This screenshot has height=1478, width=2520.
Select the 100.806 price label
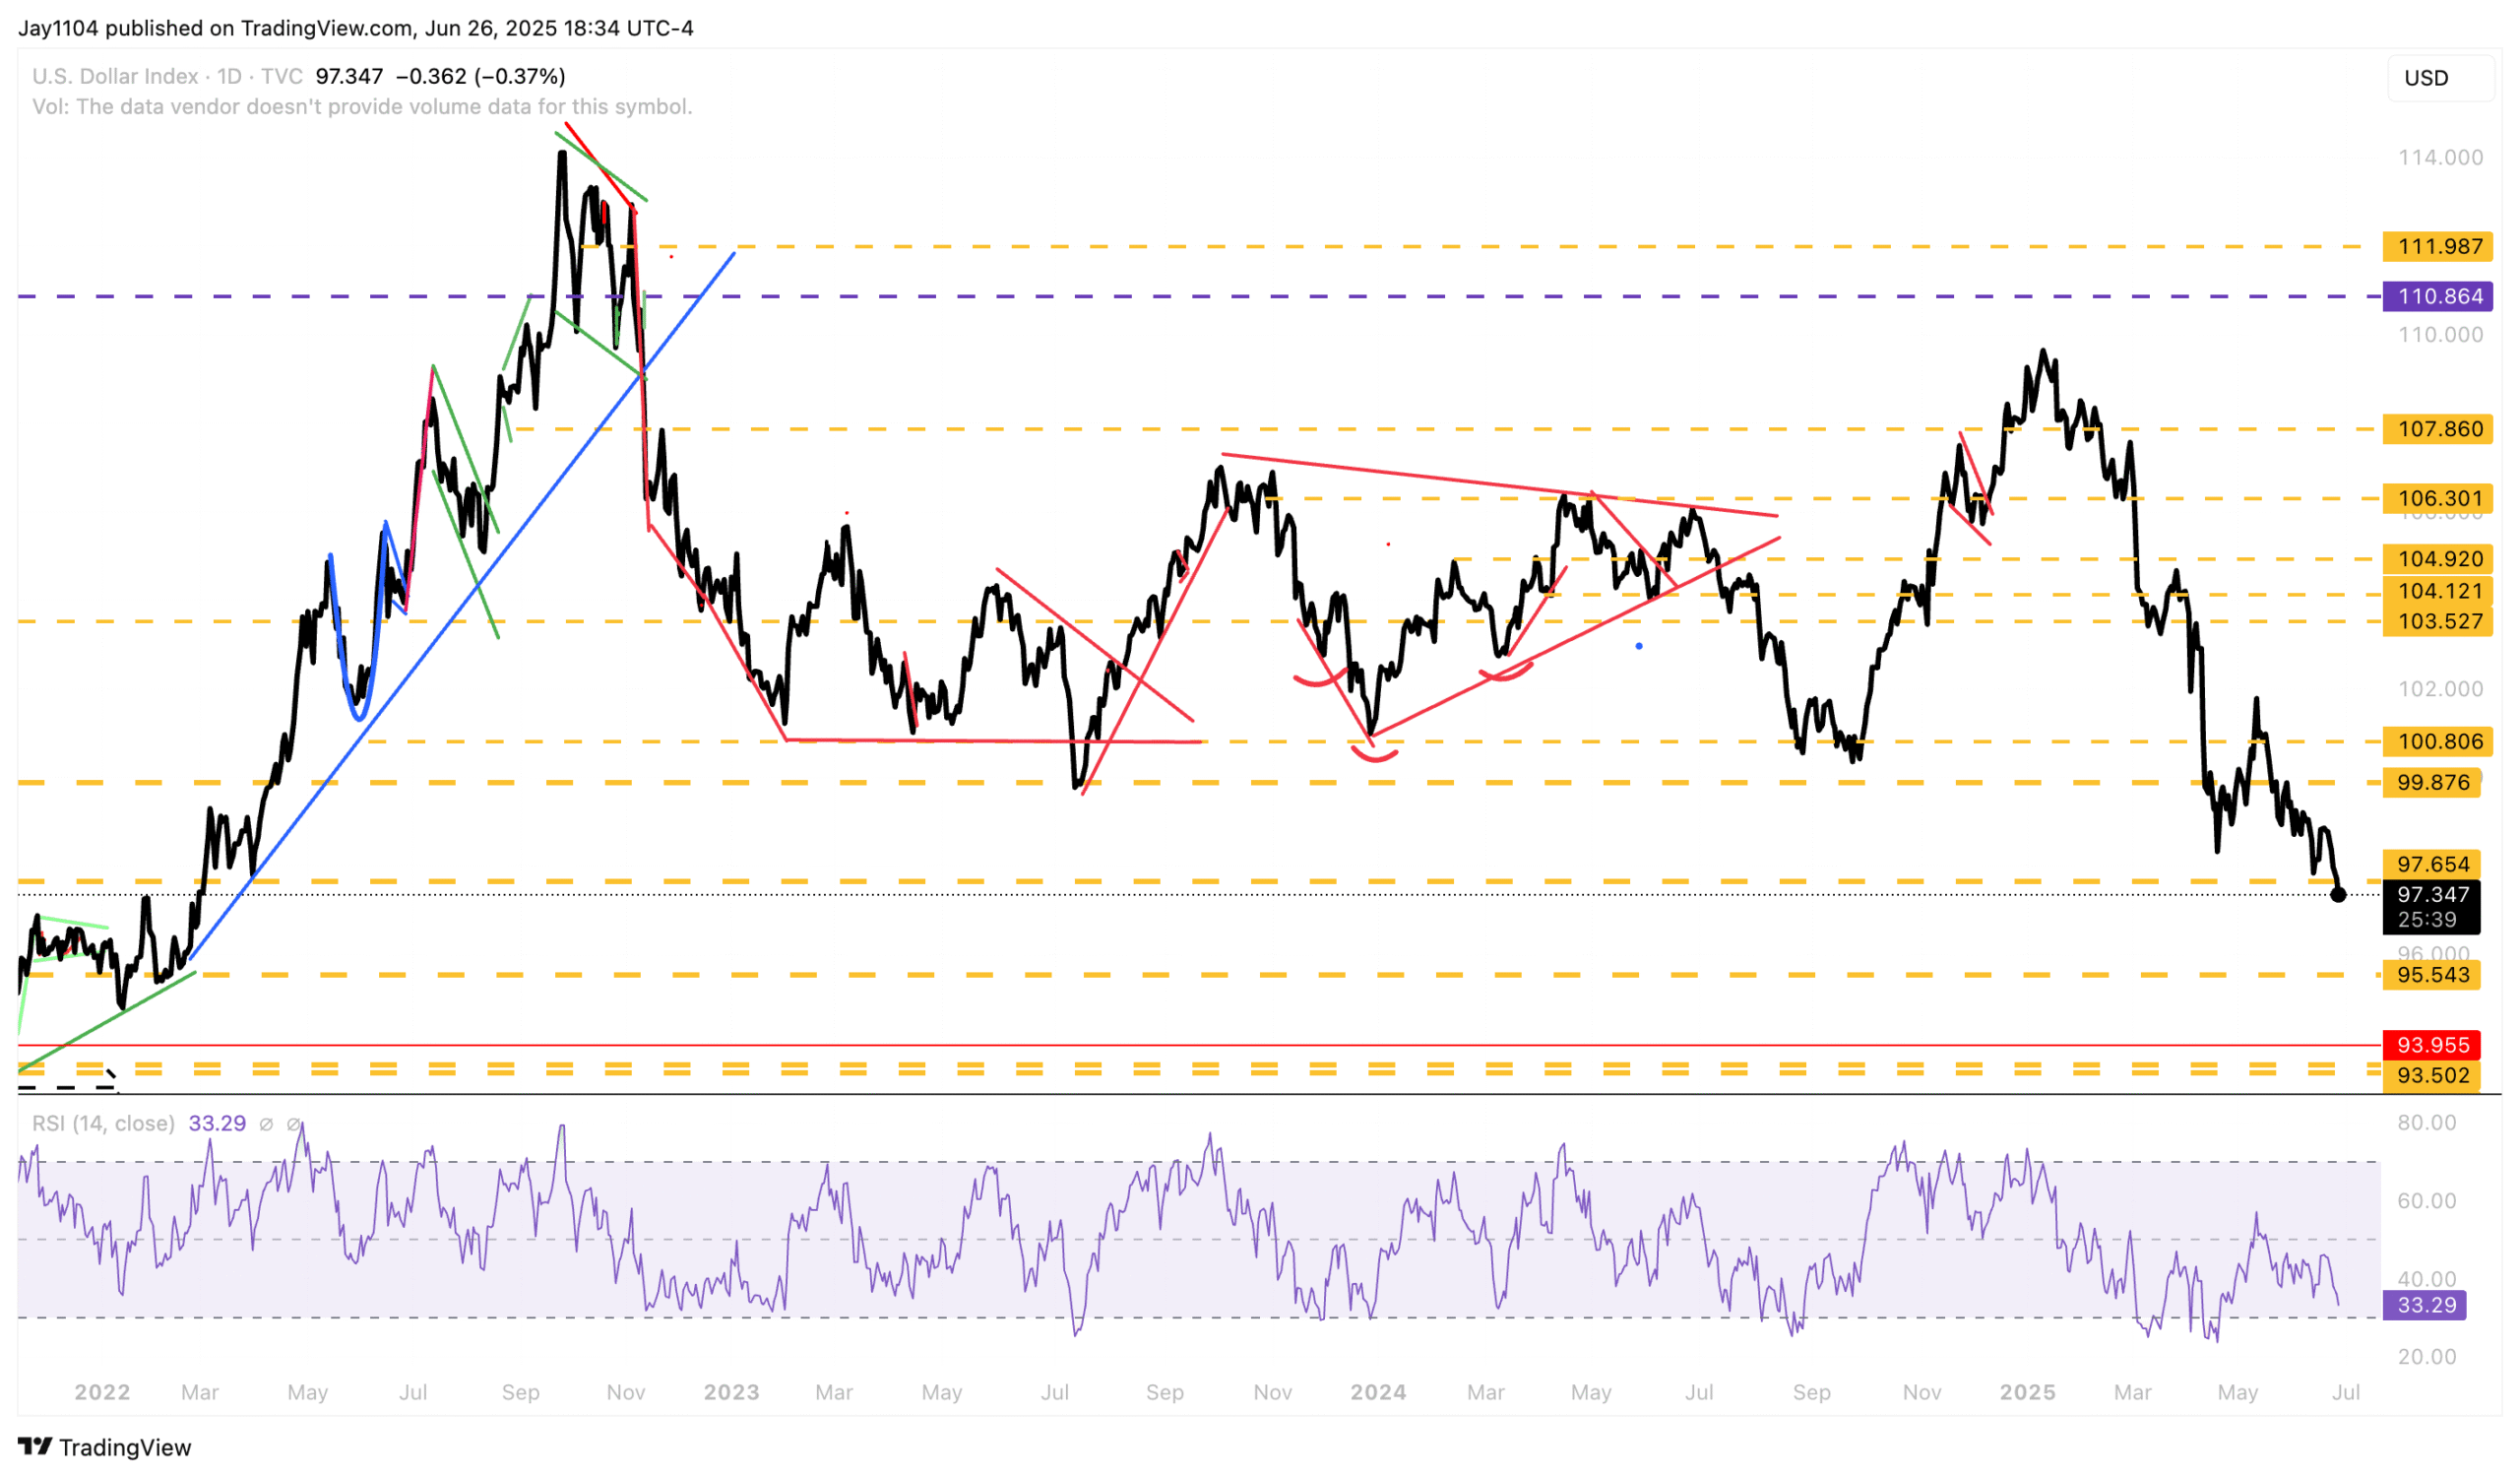2438,741
